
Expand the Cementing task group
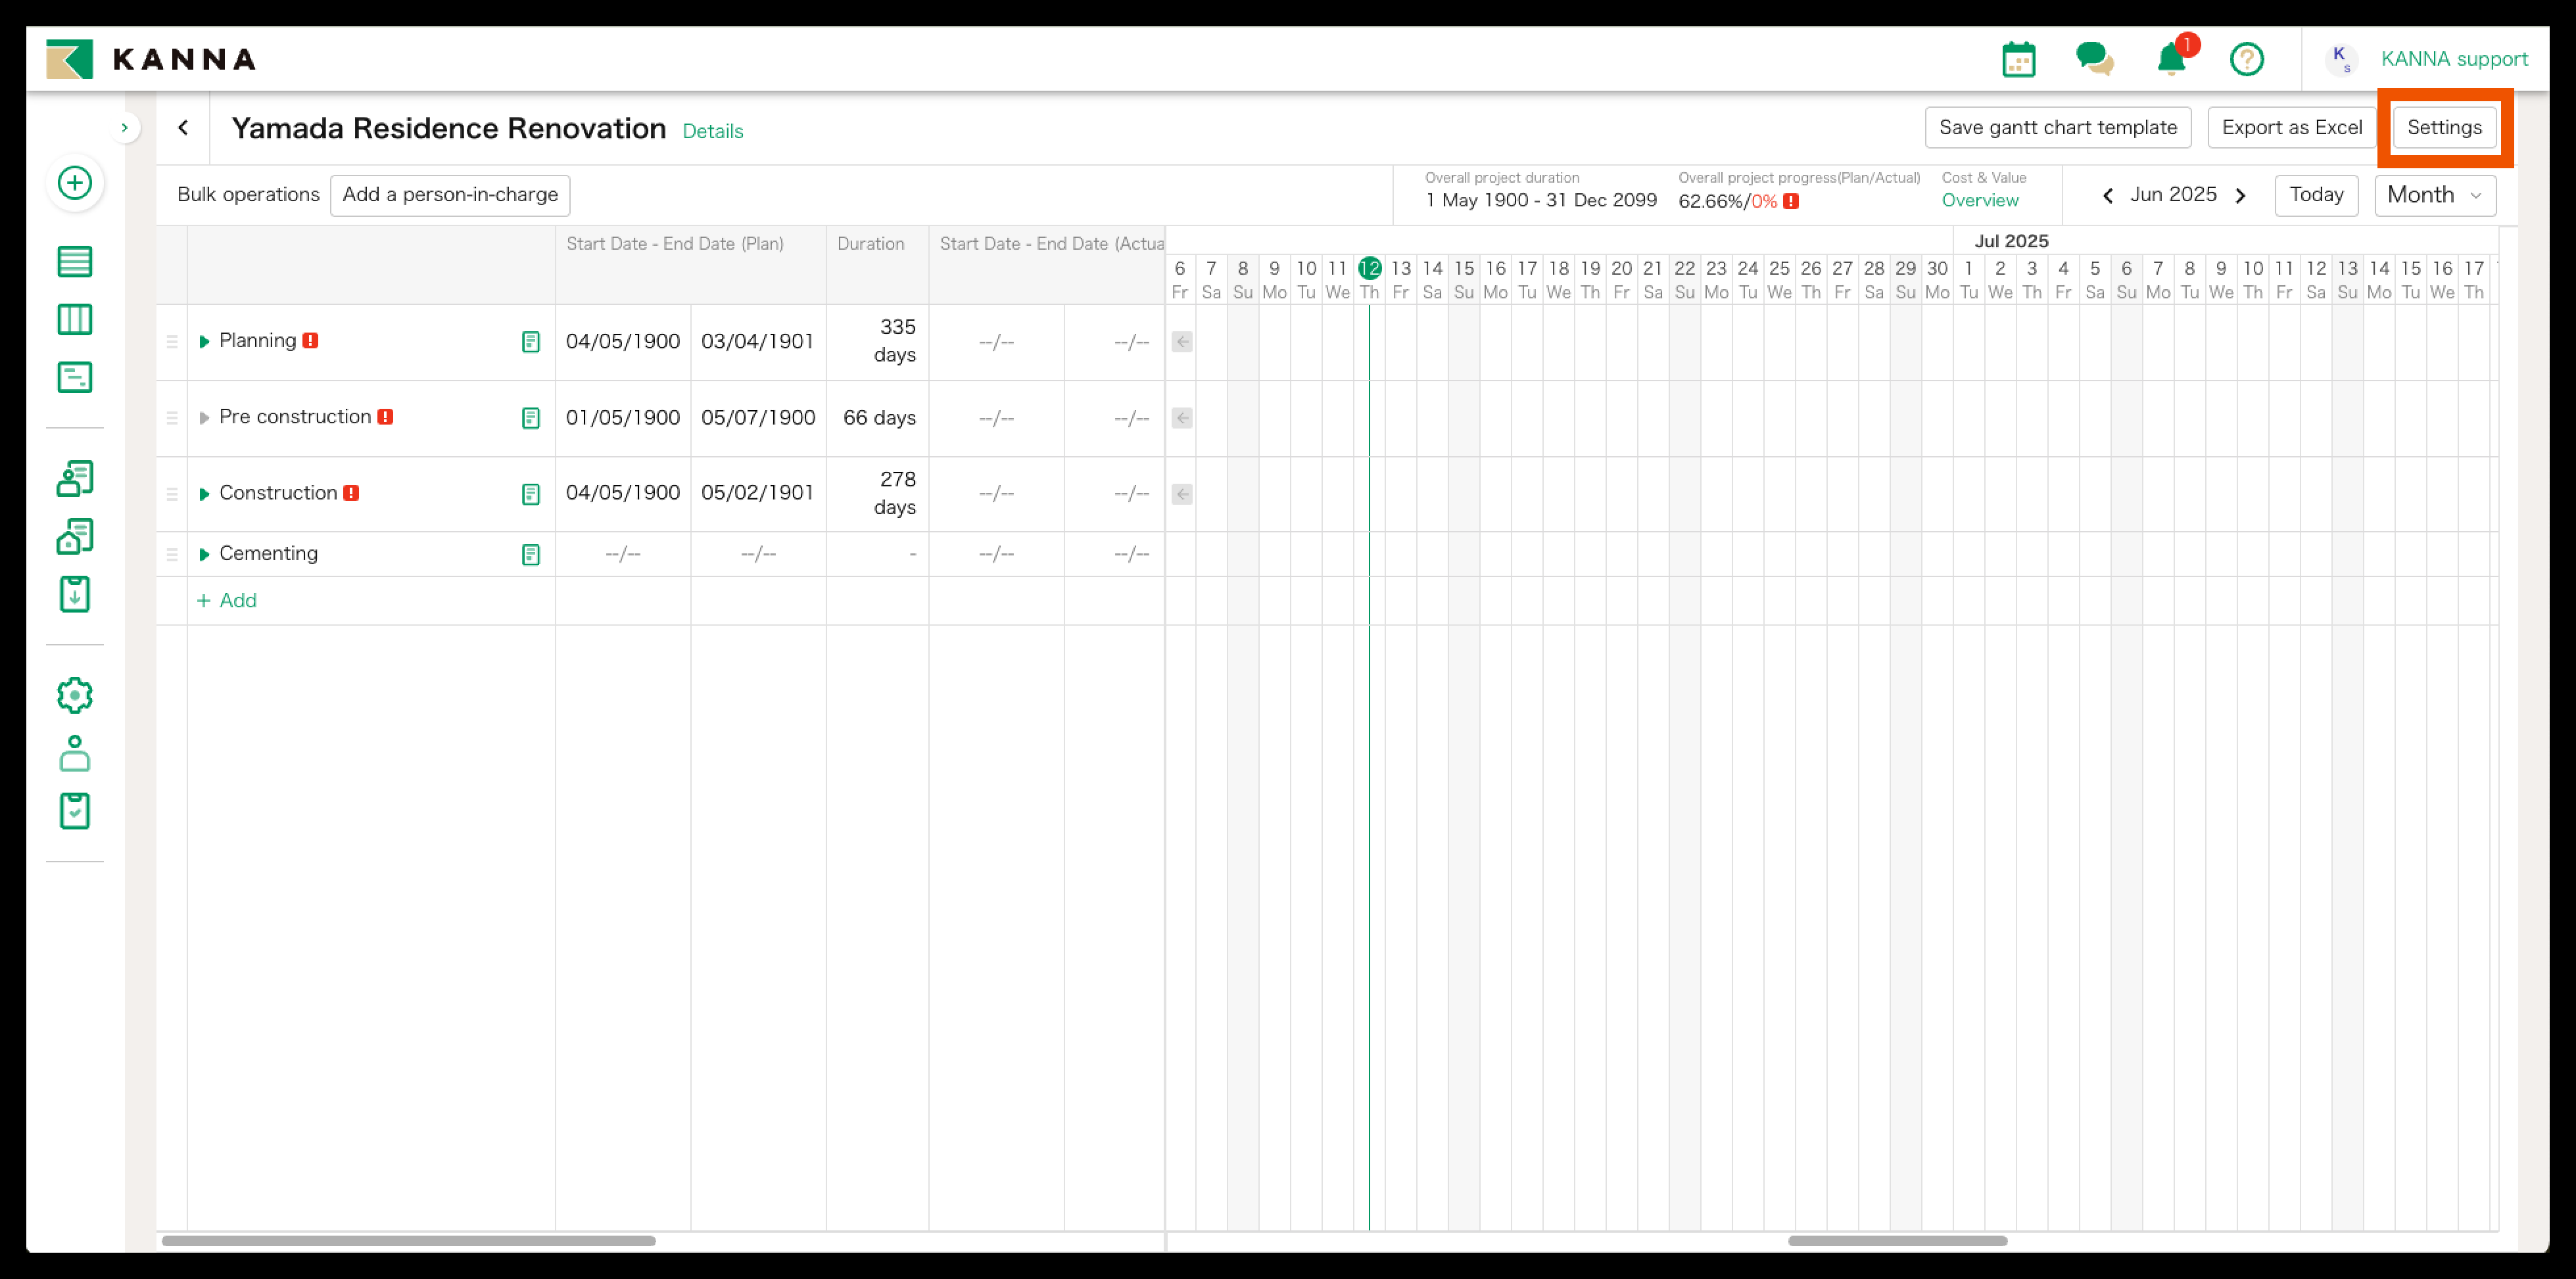click(x=204, y=554)
